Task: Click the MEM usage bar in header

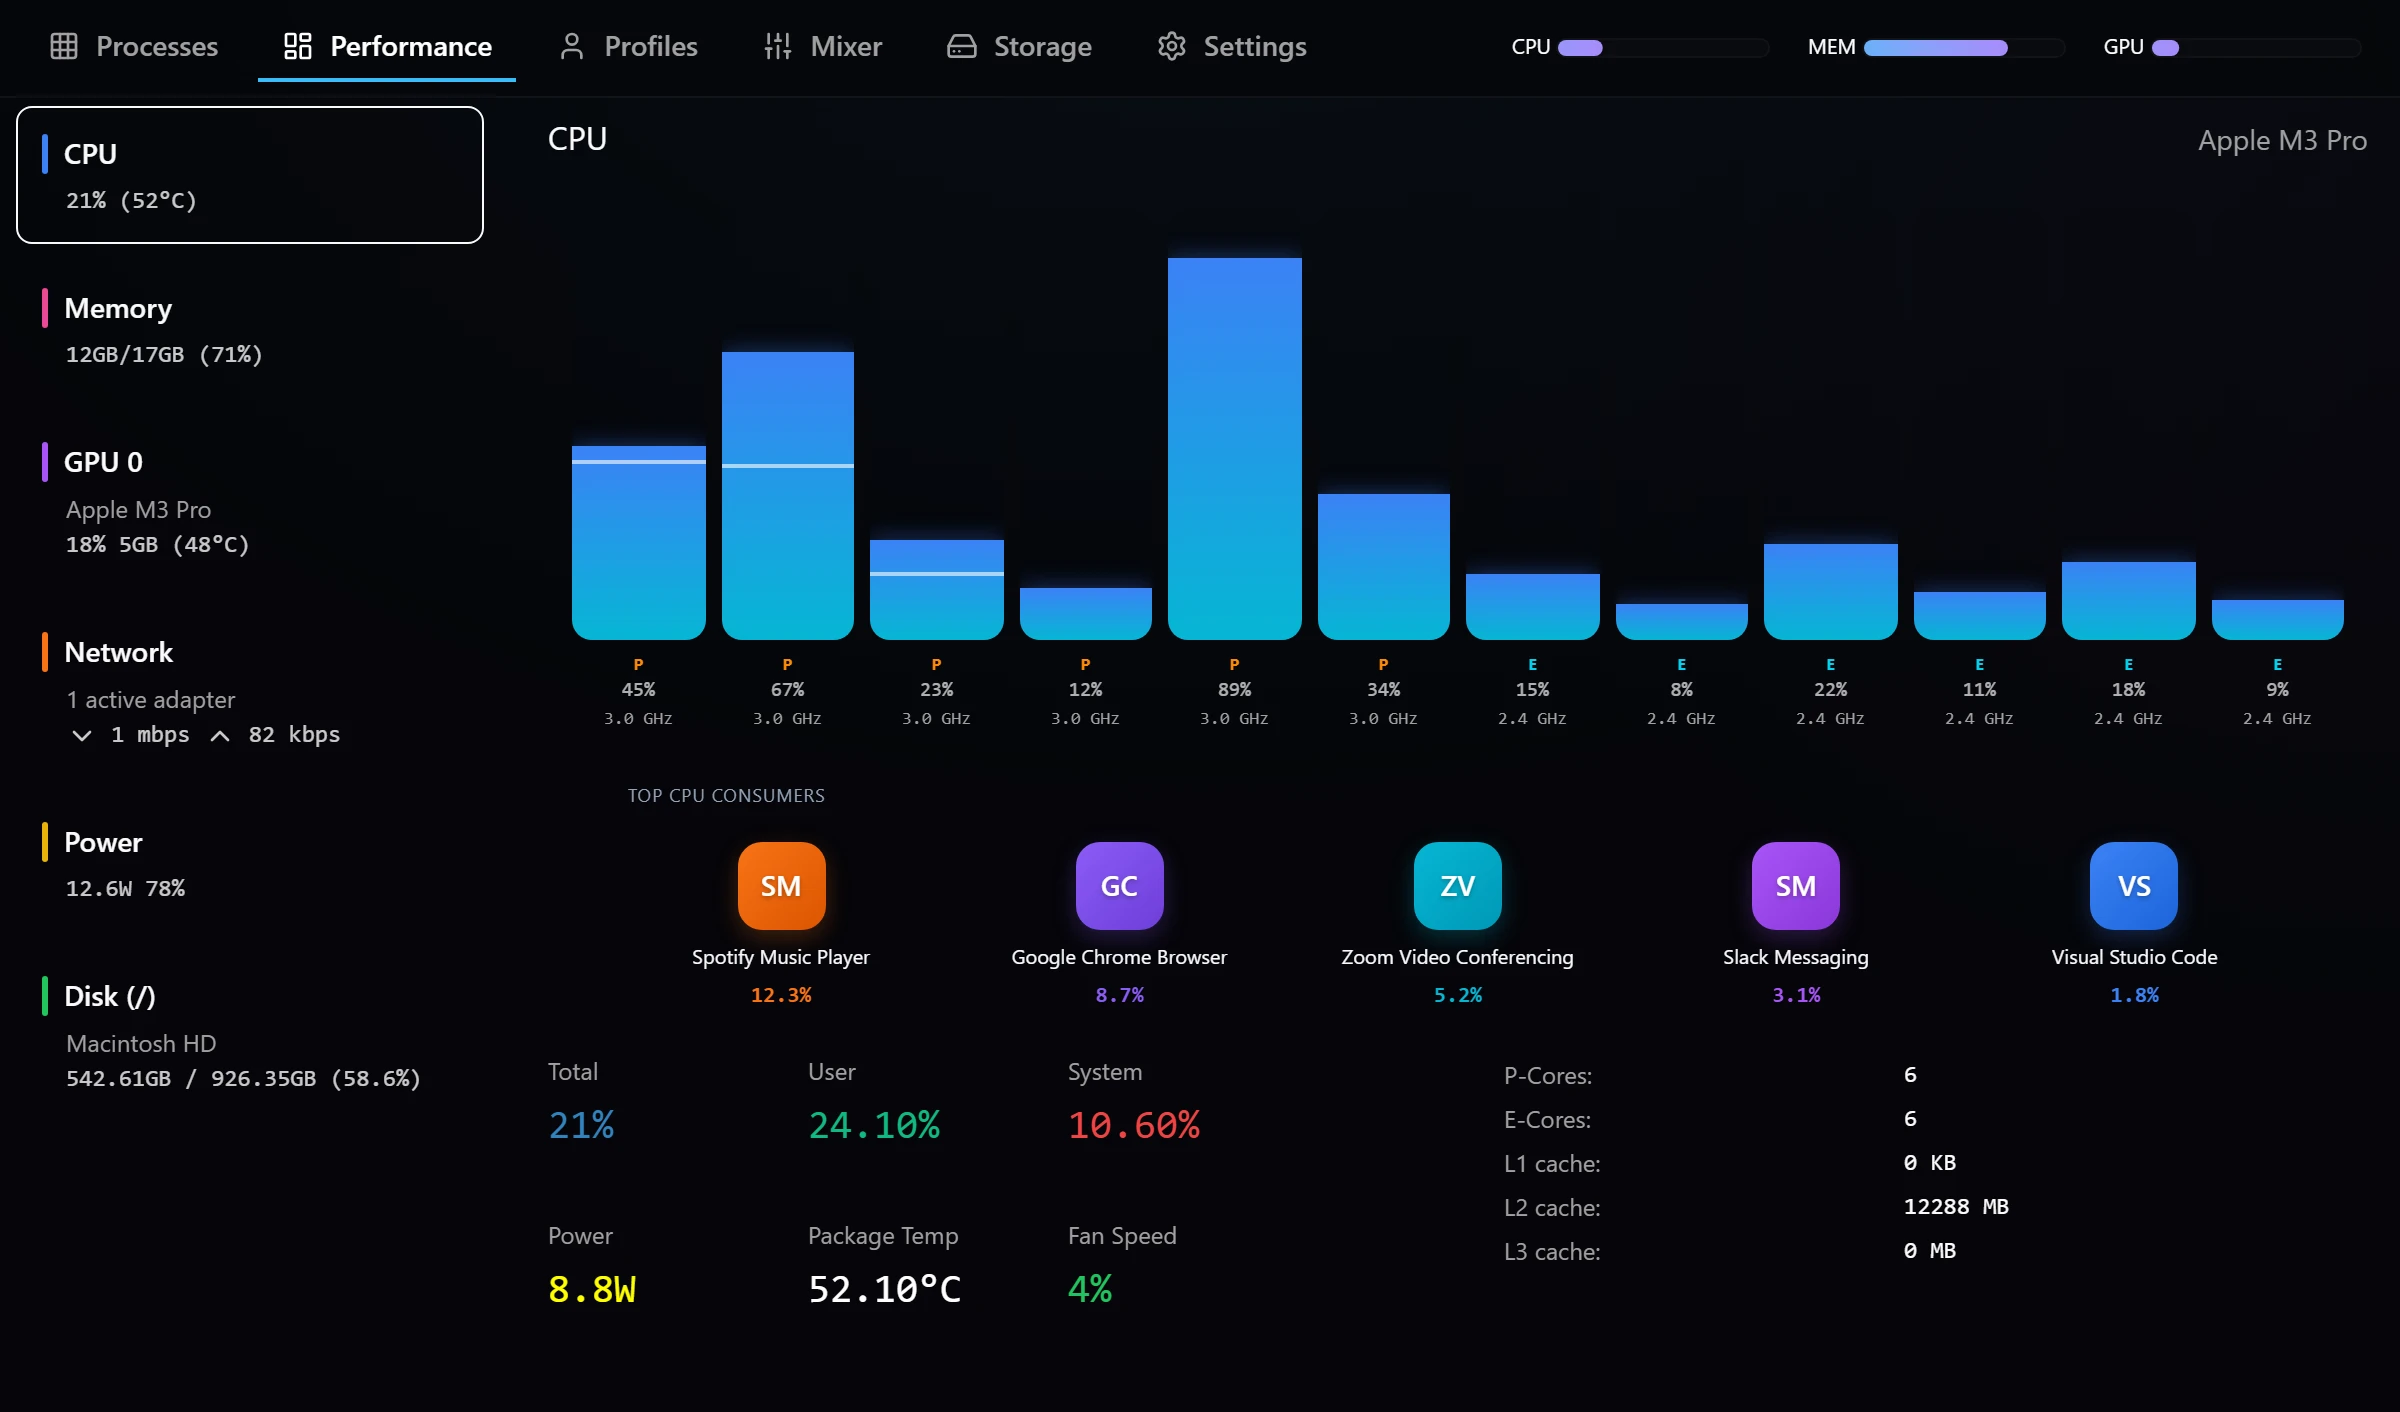Action: (1964, 47)
